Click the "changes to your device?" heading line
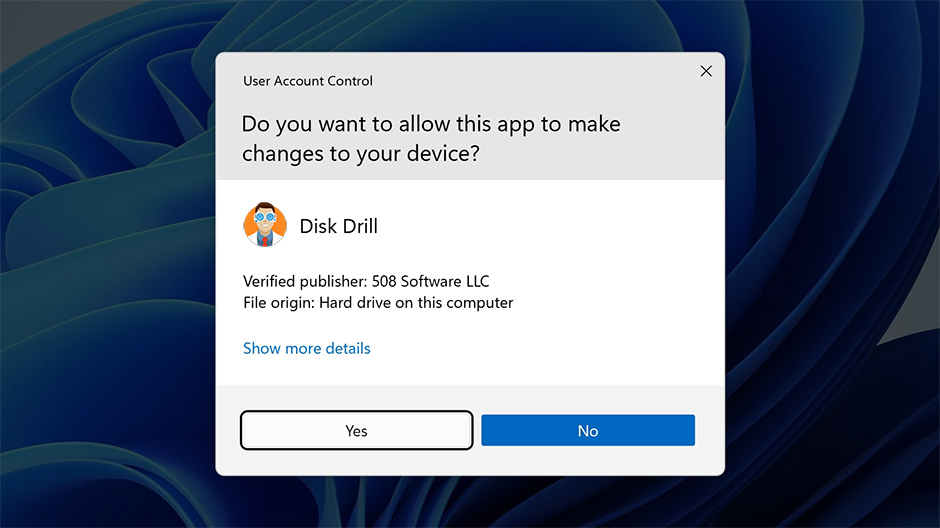 click(x=360, y=155)
